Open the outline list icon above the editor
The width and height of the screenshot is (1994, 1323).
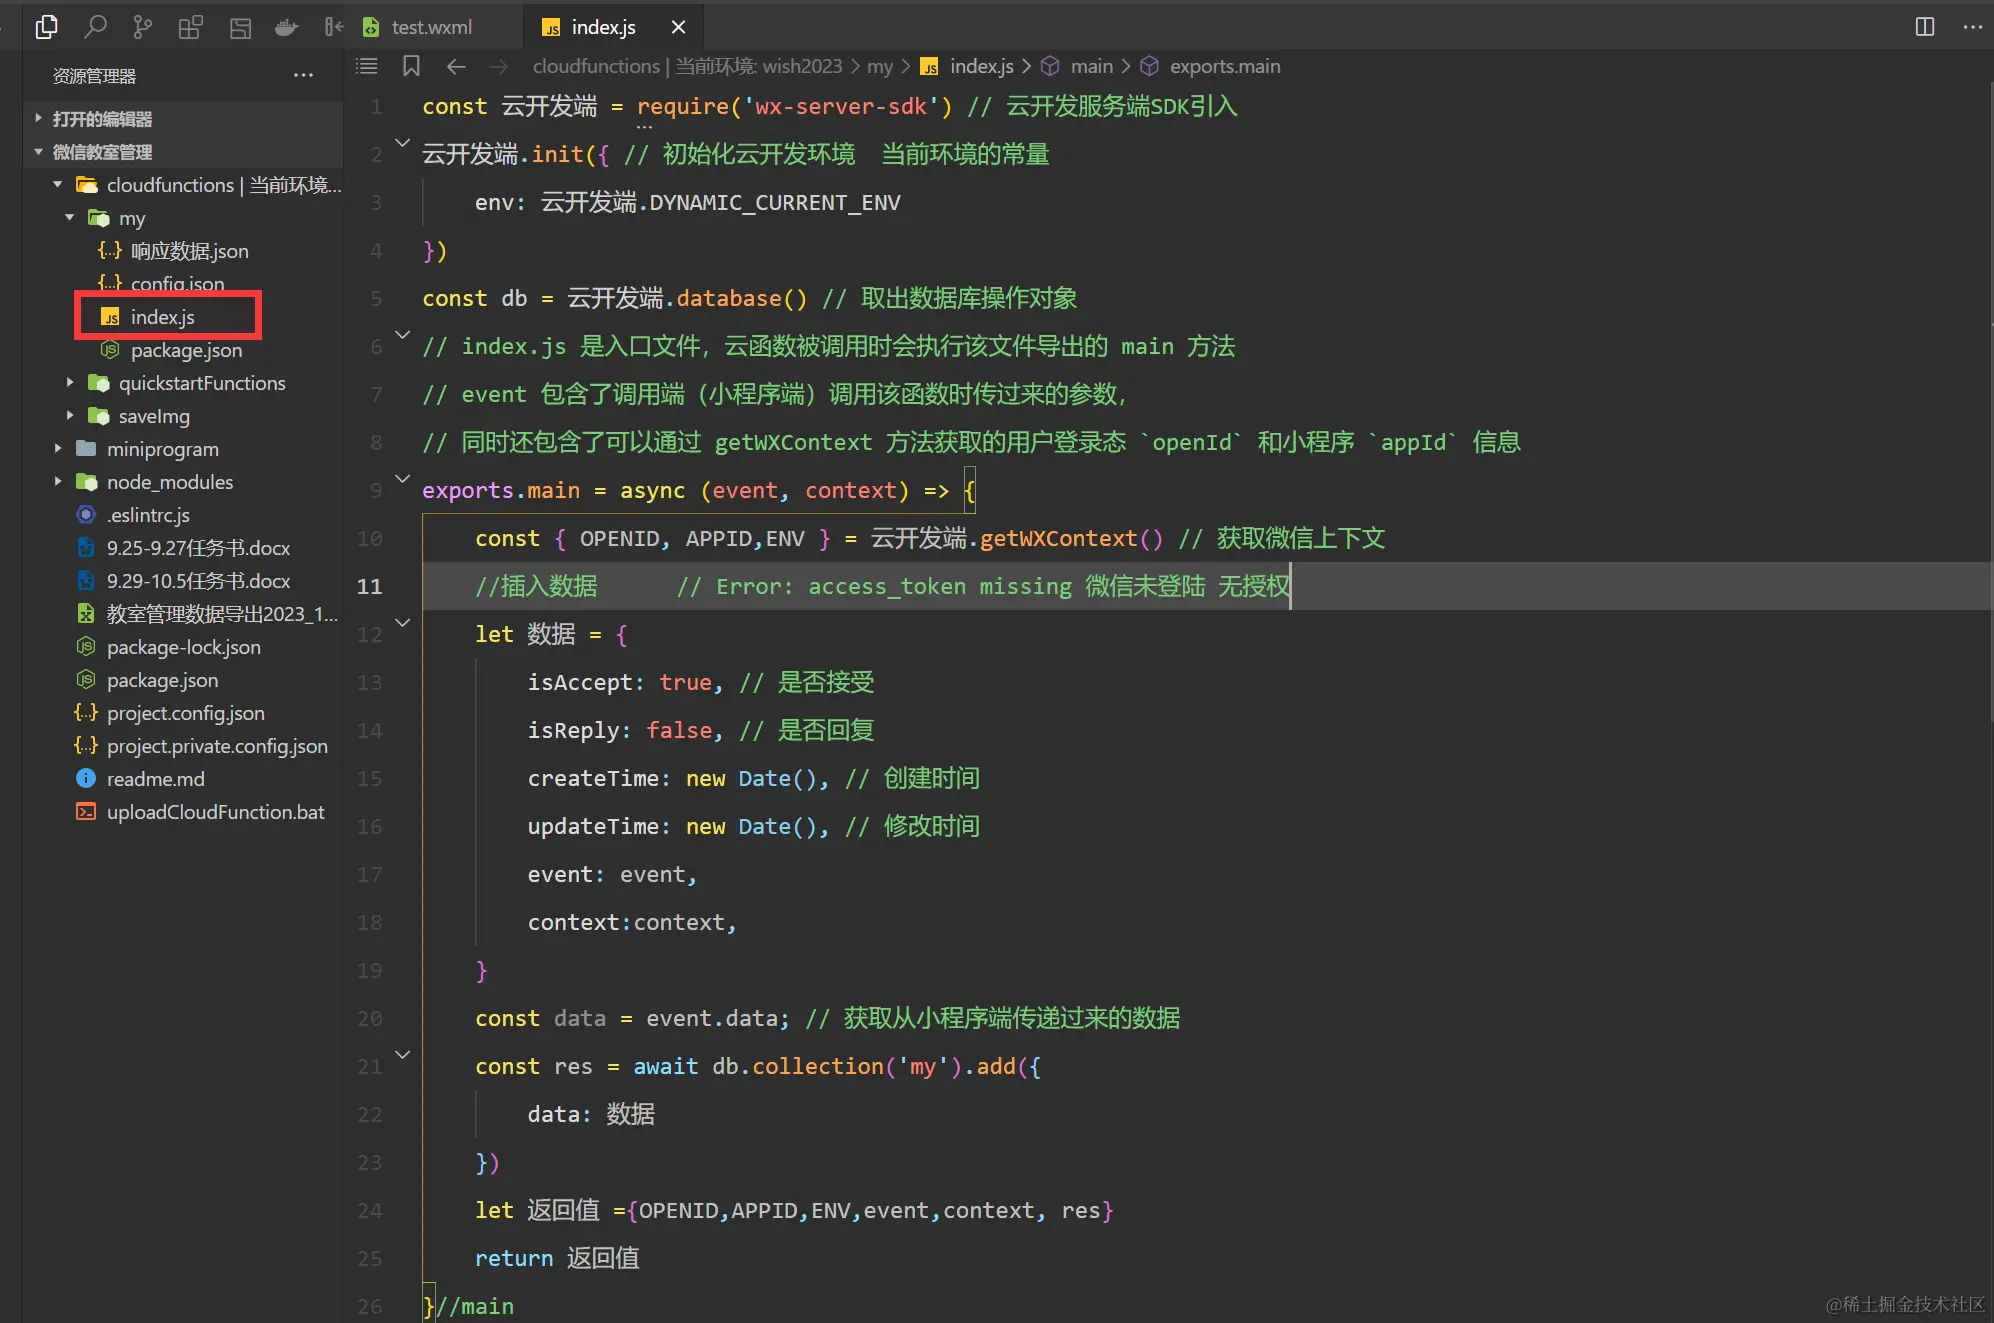click(366, 65)
